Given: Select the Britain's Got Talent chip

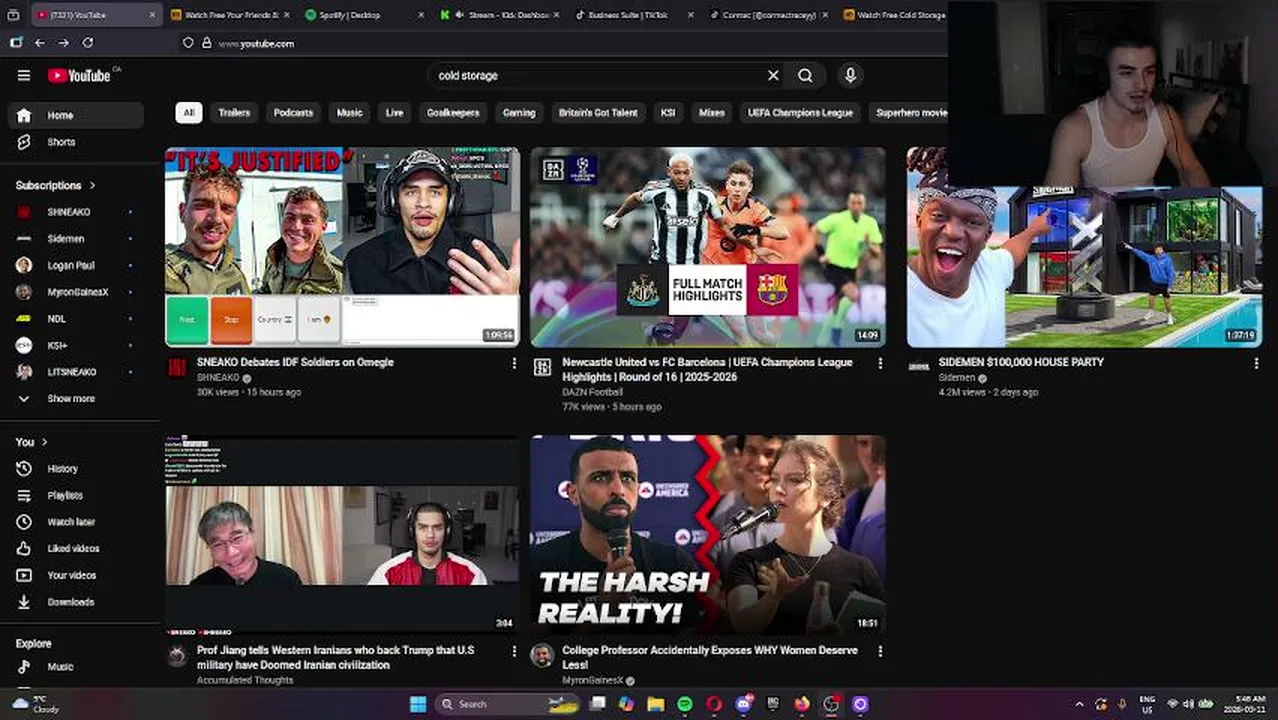Looking at the screenshot, I should click(598, 113).
